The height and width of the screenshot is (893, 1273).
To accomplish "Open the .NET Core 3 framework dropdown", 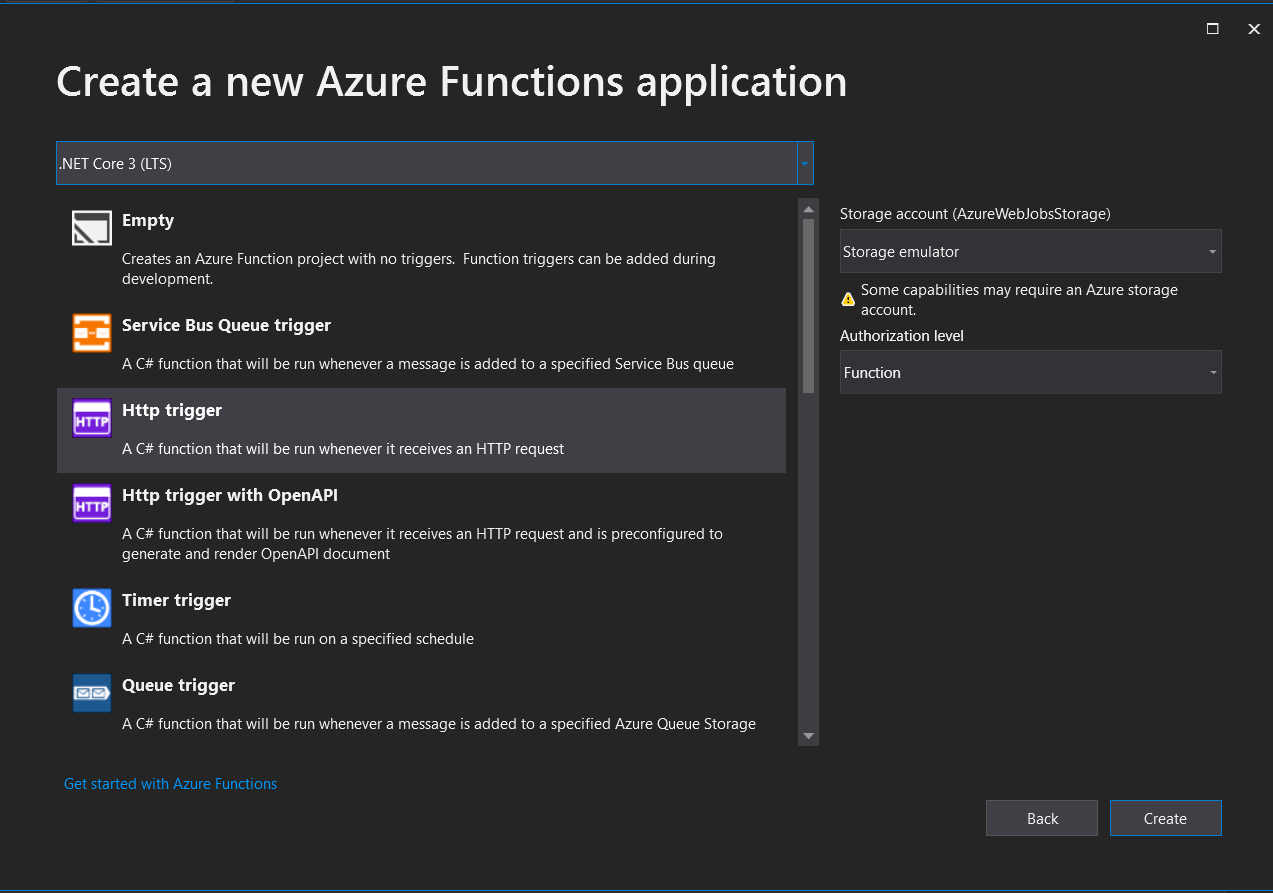I will pyautogui.click(x=804, y=162).
